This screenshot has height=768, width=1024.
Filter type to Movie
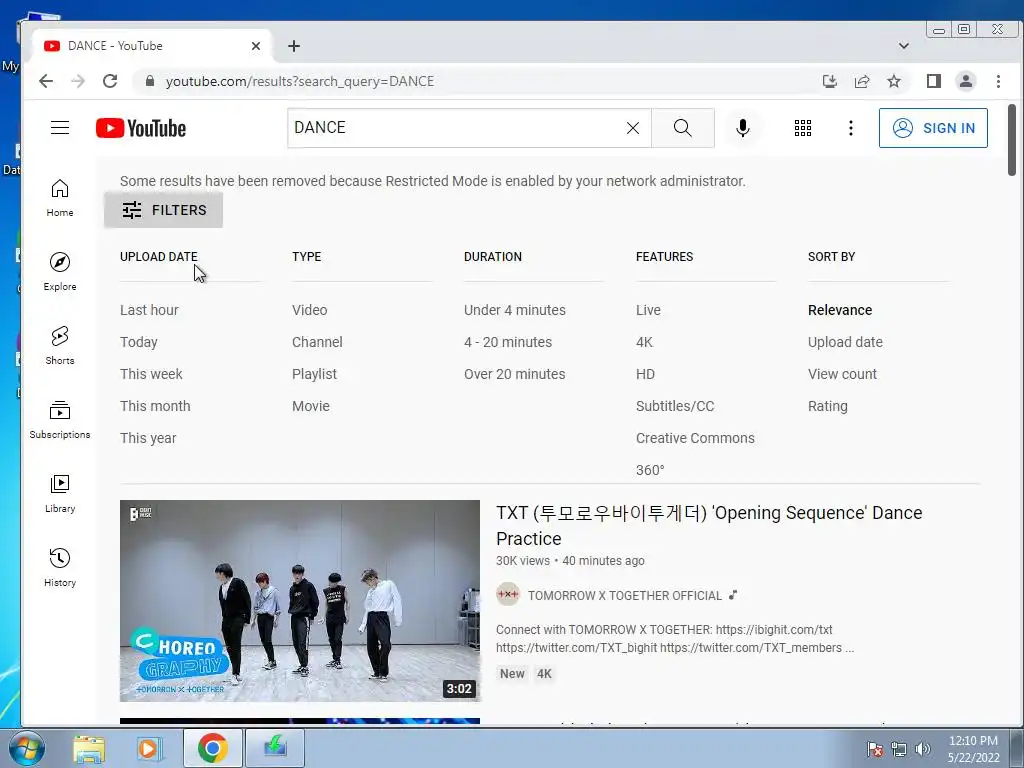(x=310, y=406)
